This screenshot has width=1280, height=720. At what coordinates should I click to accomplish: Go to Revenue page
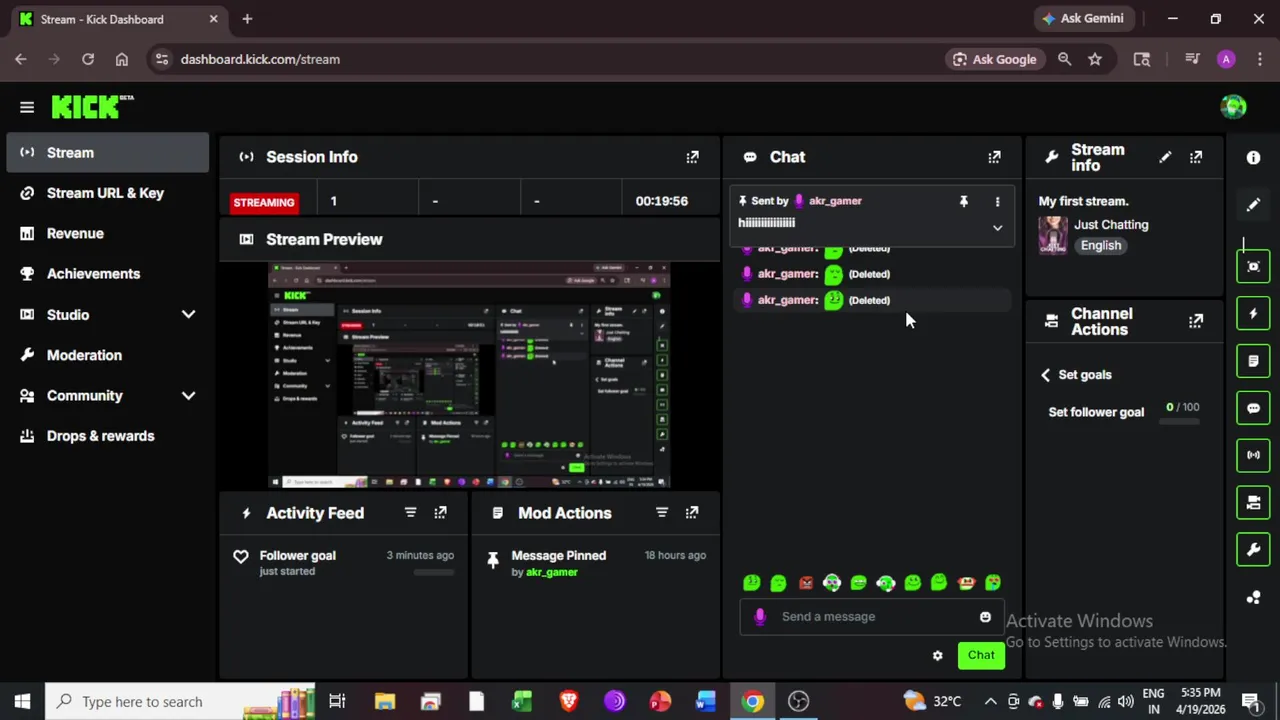108,234
